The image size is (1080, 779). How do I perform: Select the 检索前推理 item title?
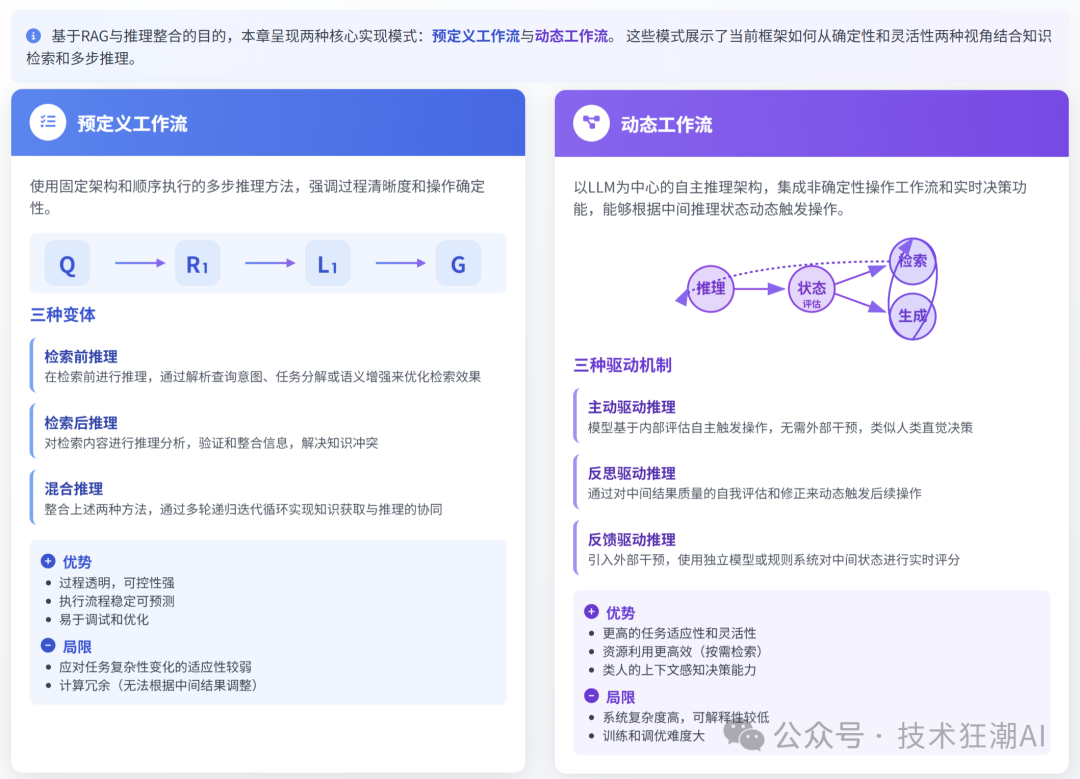tap(81, 357)
